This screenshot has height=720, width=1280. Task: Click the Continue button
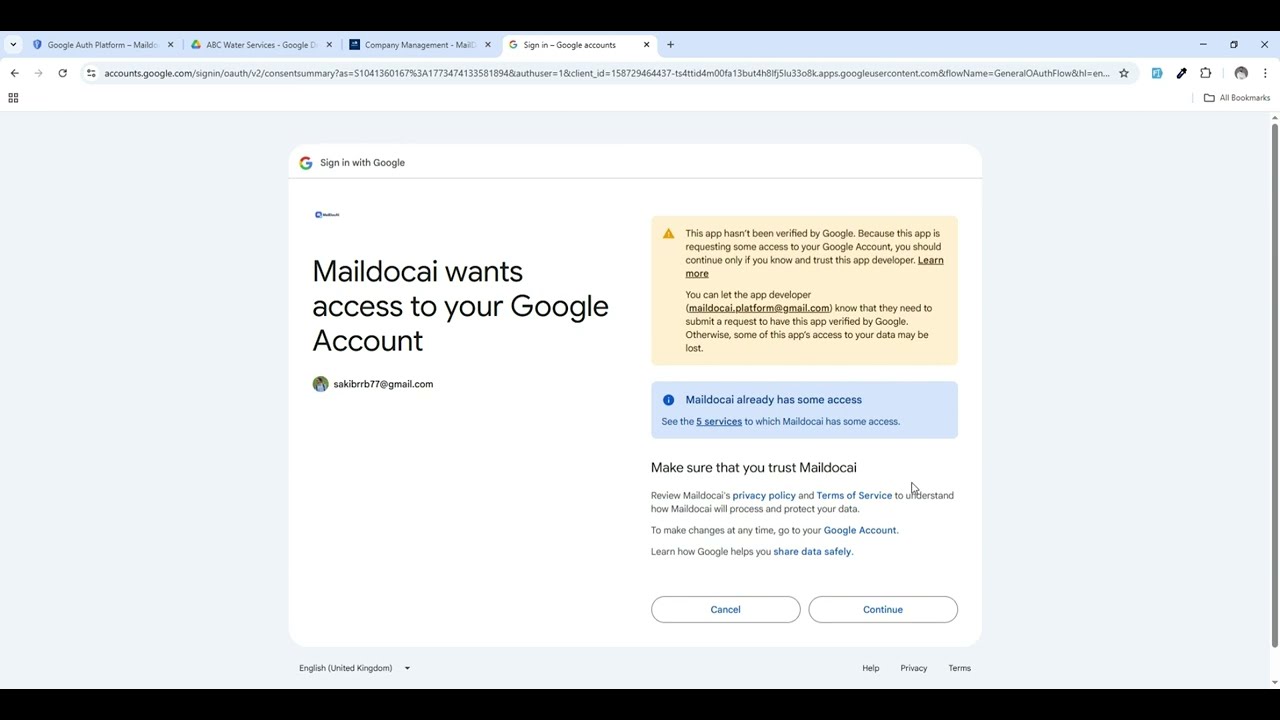click(x=883, y=609)
